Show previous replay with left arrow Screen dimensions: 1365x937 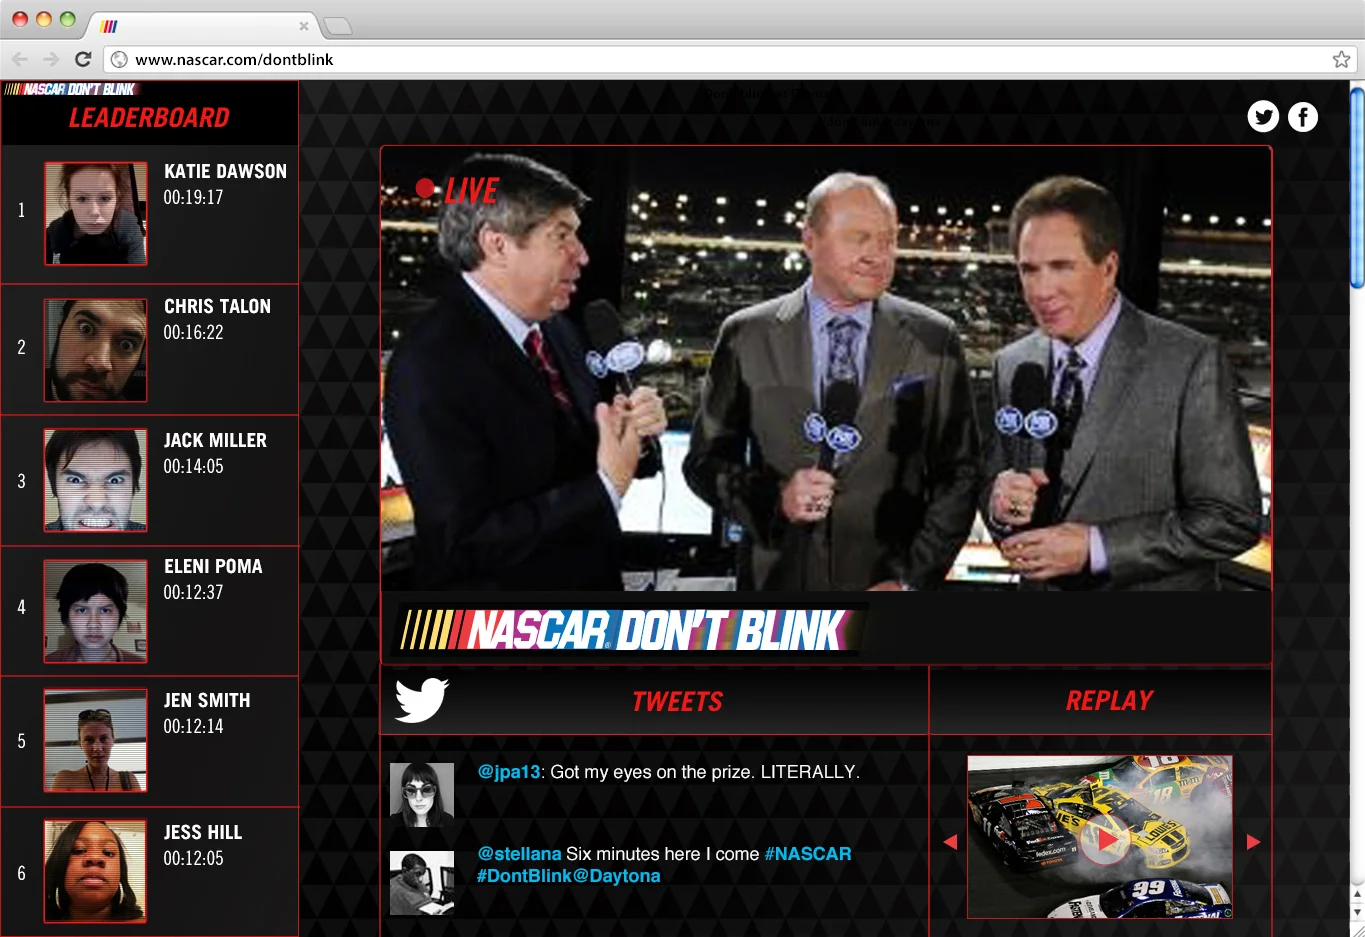(950, 842)
